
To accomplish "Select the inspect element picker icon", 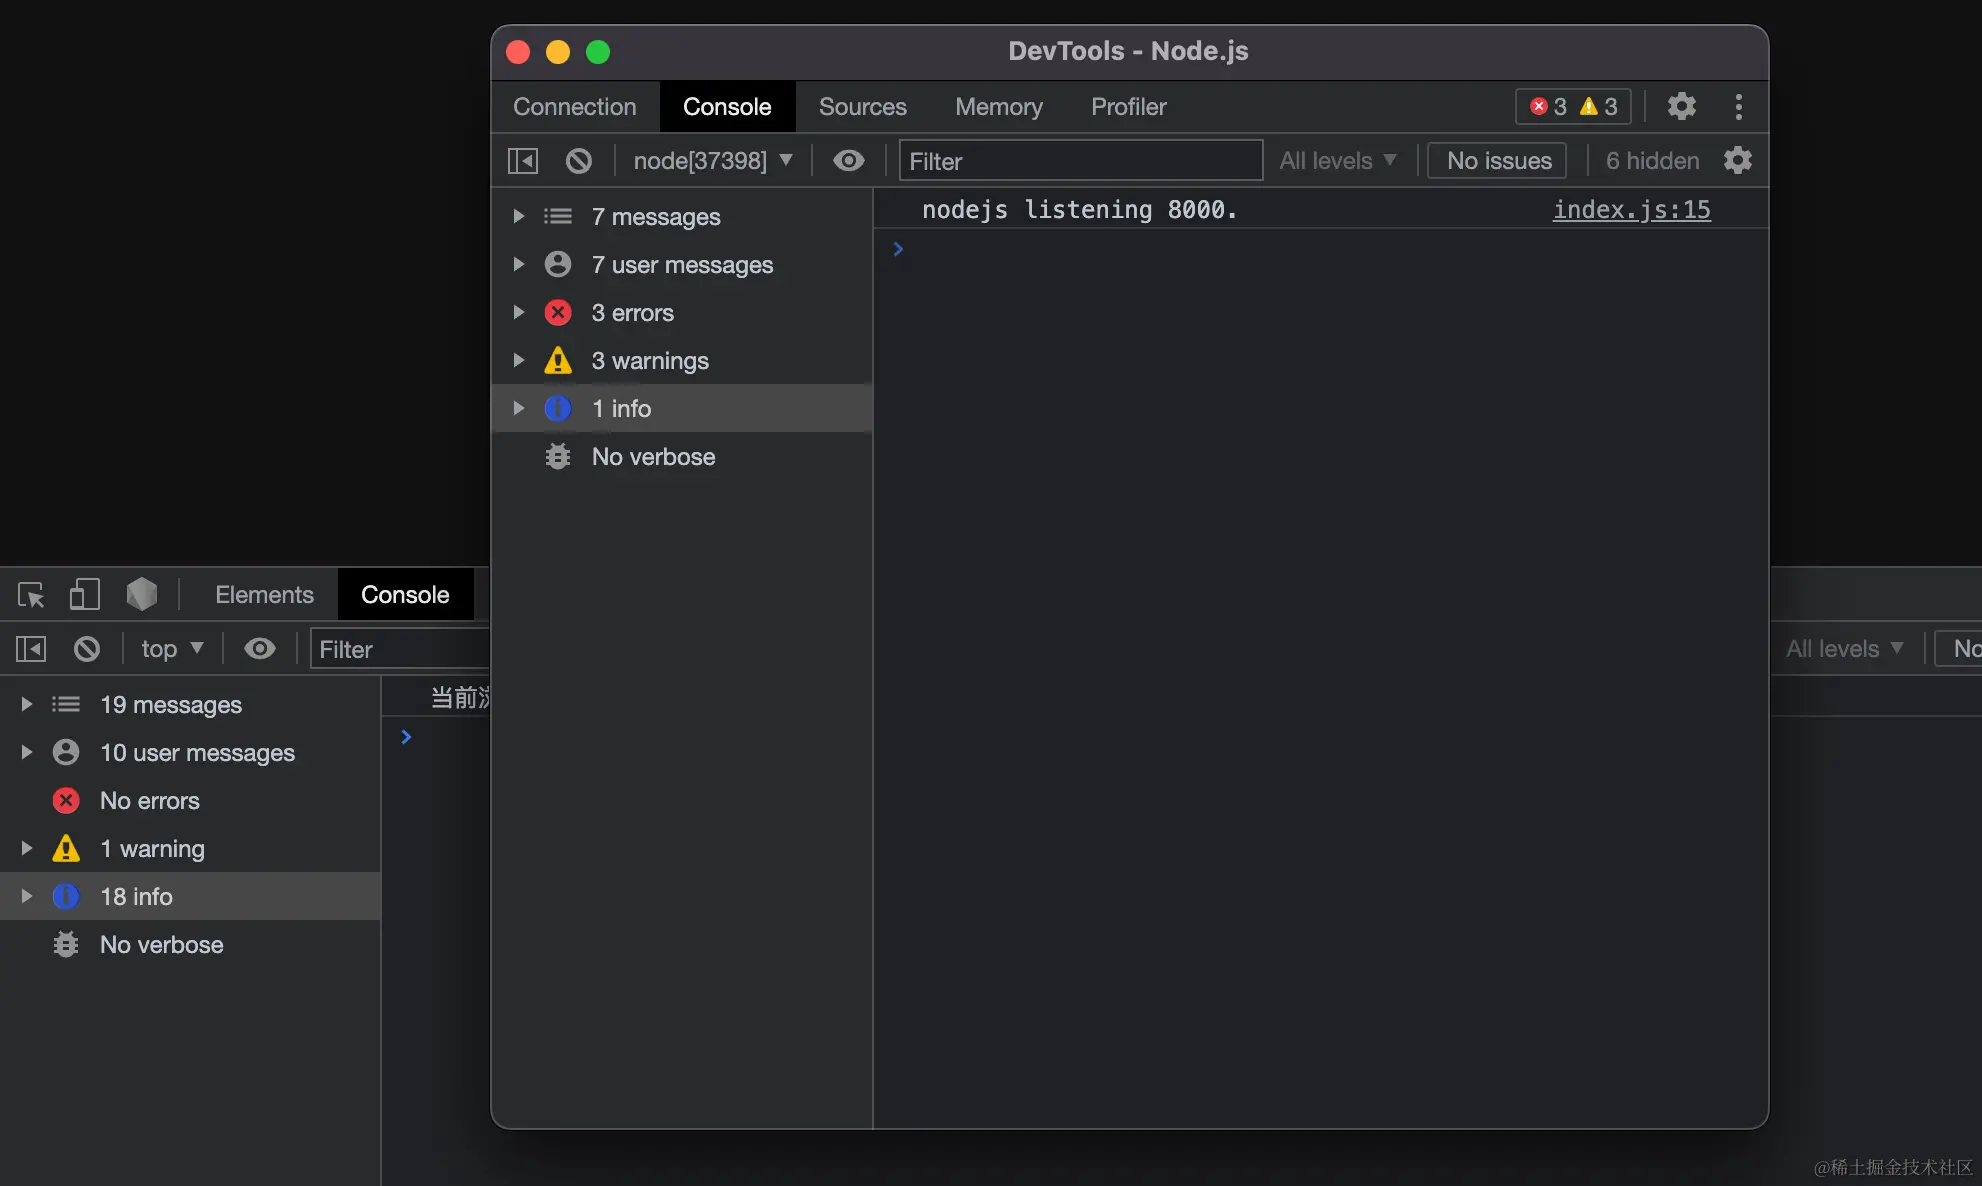I will point(31,595).
